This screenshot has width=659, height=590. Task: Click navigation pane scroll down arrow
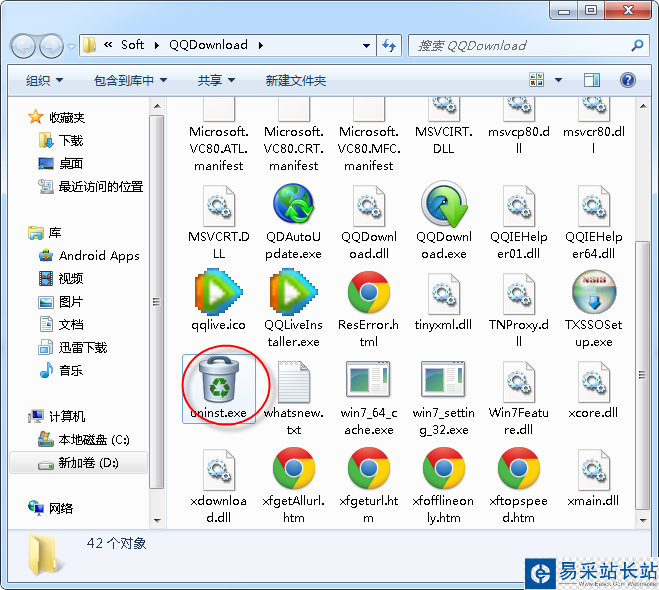click(157, 520)
